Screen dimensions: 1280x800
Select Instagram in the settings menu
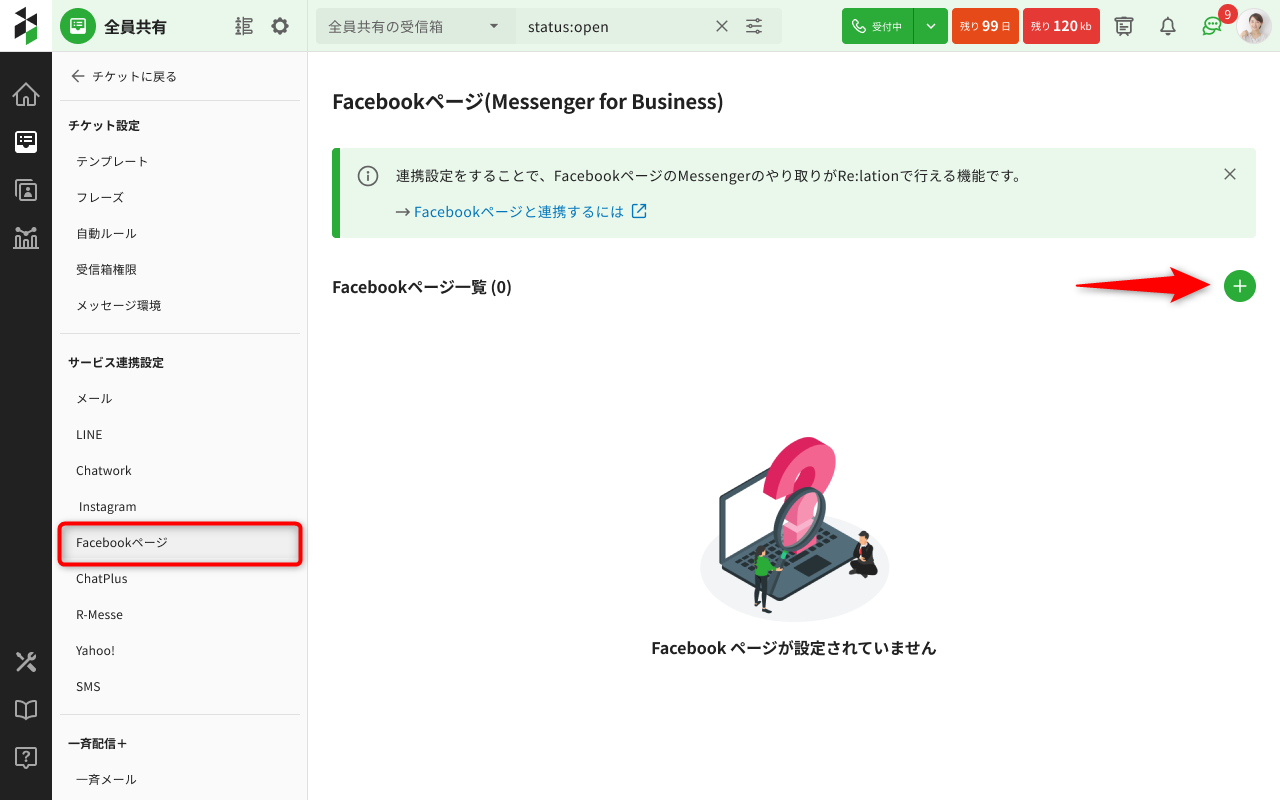(107, 506)
